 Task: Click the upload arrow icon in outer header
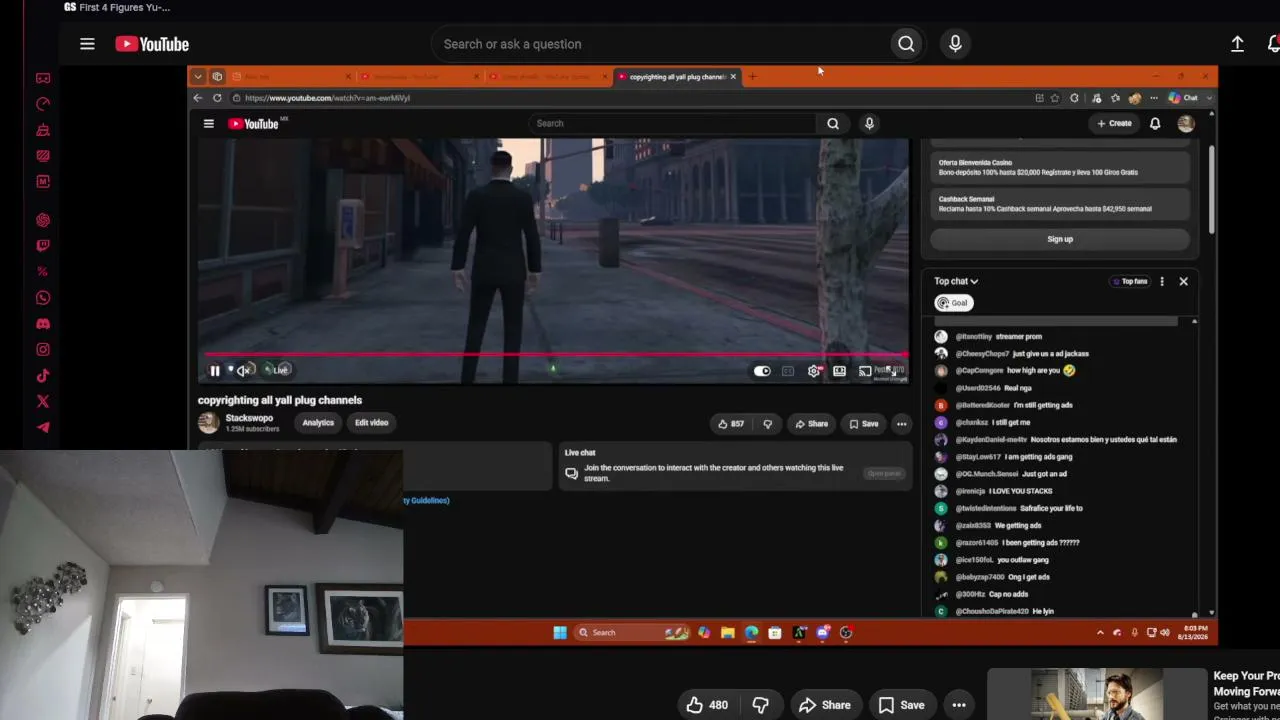click(x=1237, y=44)
